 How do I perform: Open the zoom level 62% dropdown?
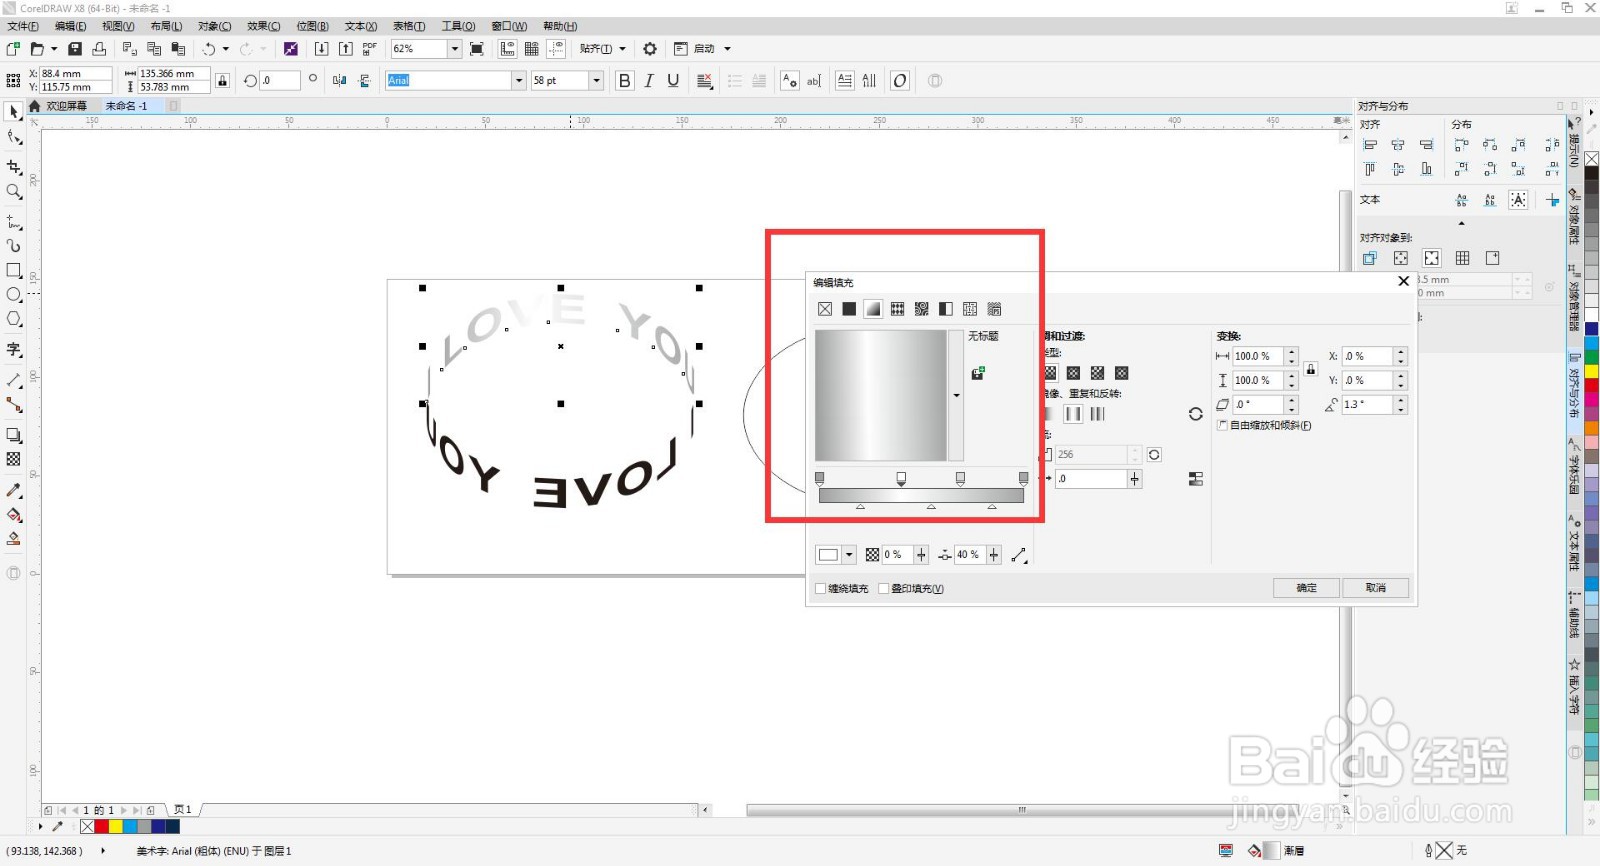coord(454,49)
